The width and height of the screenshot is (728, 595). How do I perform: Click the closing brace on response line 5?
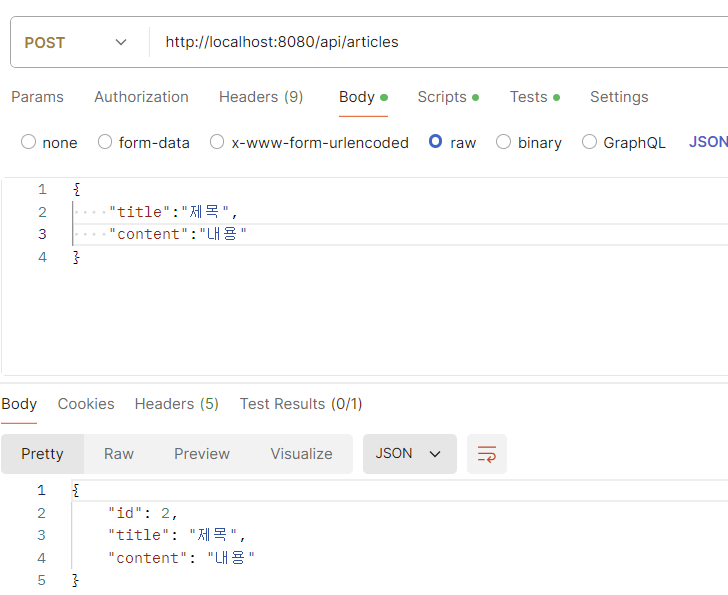coord(75,580)
